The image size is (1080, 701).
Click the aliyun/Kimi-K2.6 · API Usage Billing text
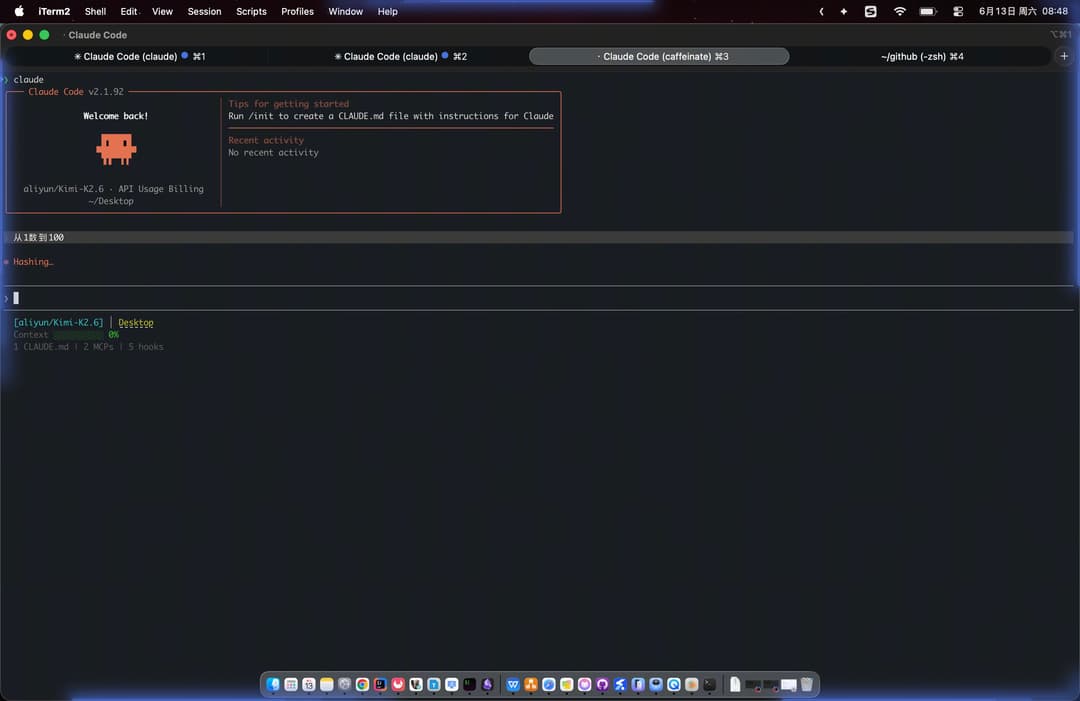(x=114, y=189)
